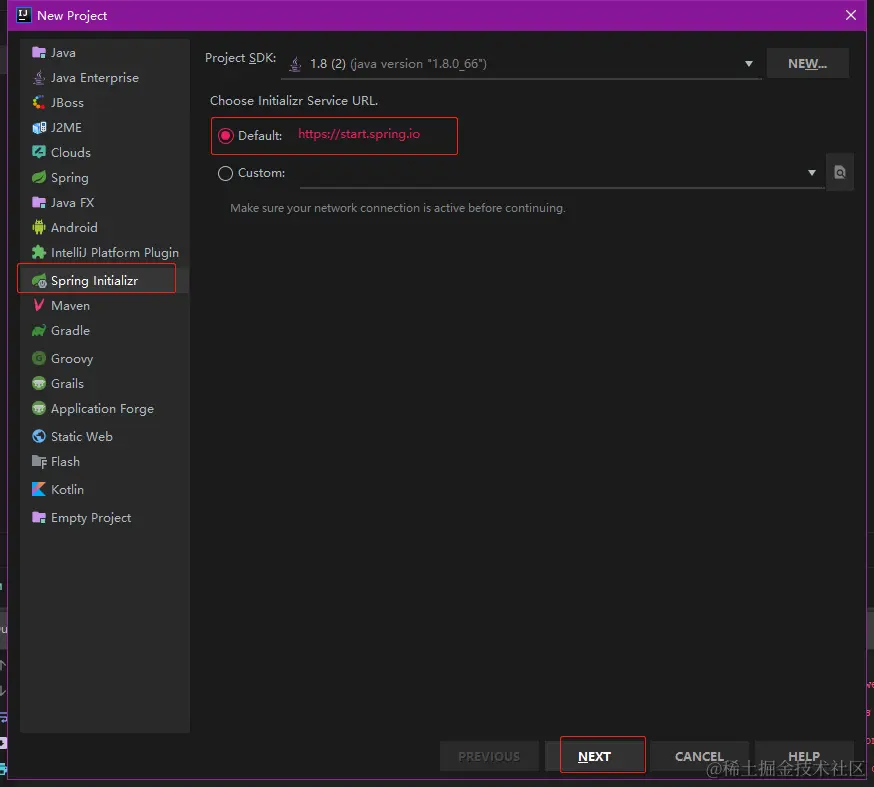This screenshot has width=874, height=787.
Task: Click the Java Enterprise icon
Action: coord(38,77)
